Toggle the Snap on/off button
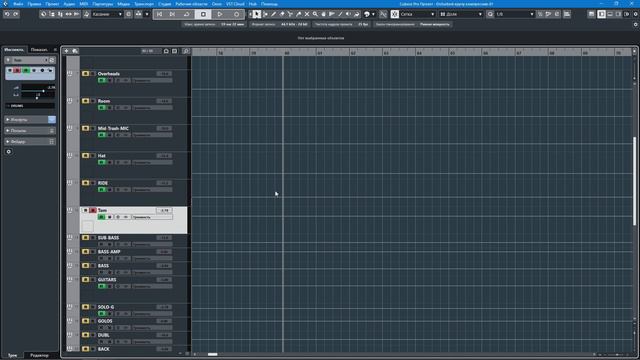Viewport: 640px width, 360px height. pos(395,14)
